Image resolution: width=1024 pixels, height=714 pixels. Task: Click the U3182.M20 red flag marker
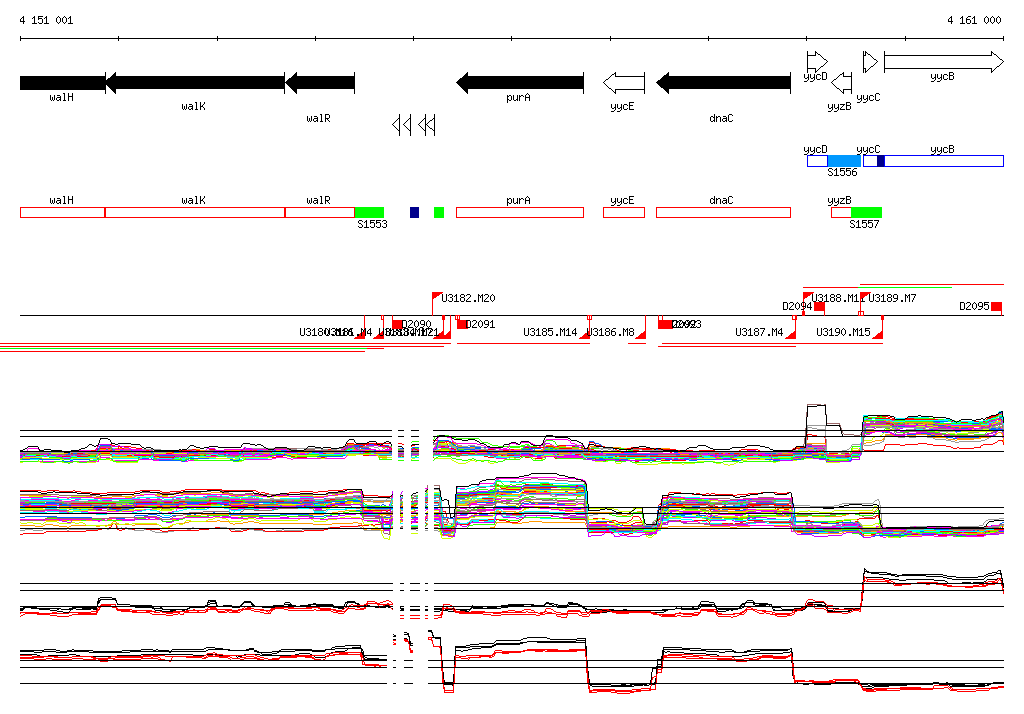437,297
